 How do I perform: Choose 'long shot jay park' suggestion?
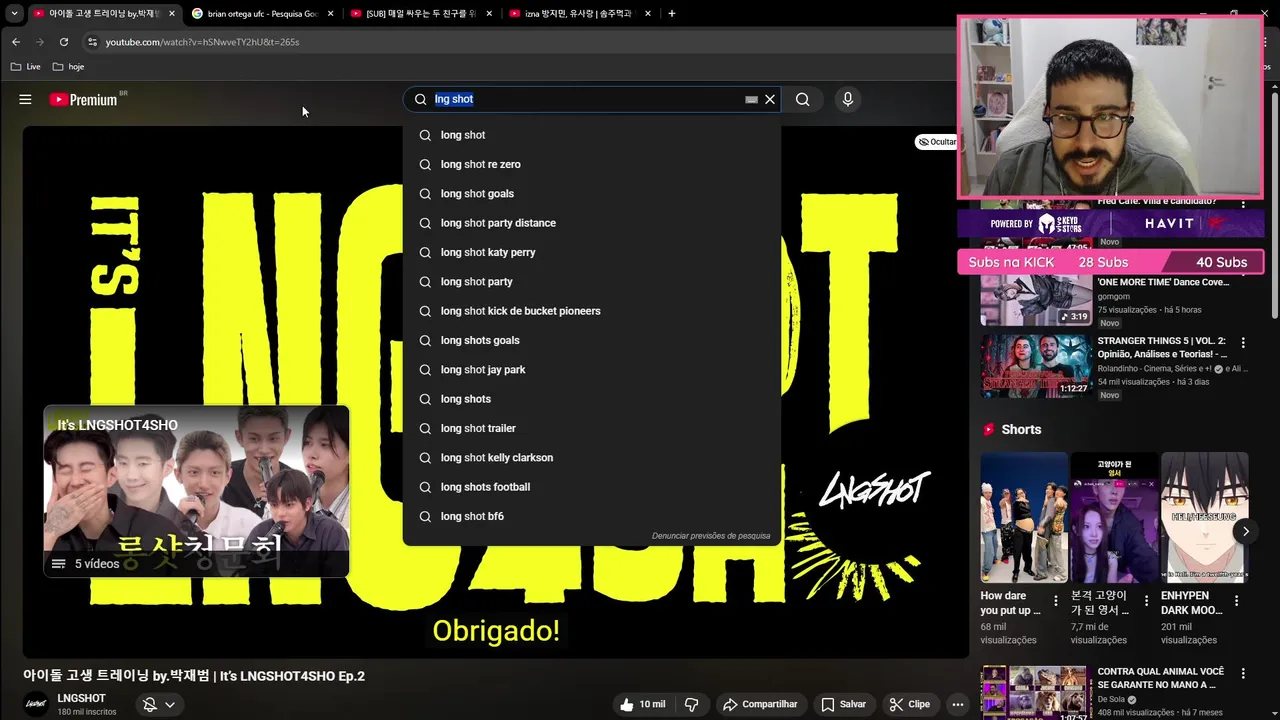[592, 369]
